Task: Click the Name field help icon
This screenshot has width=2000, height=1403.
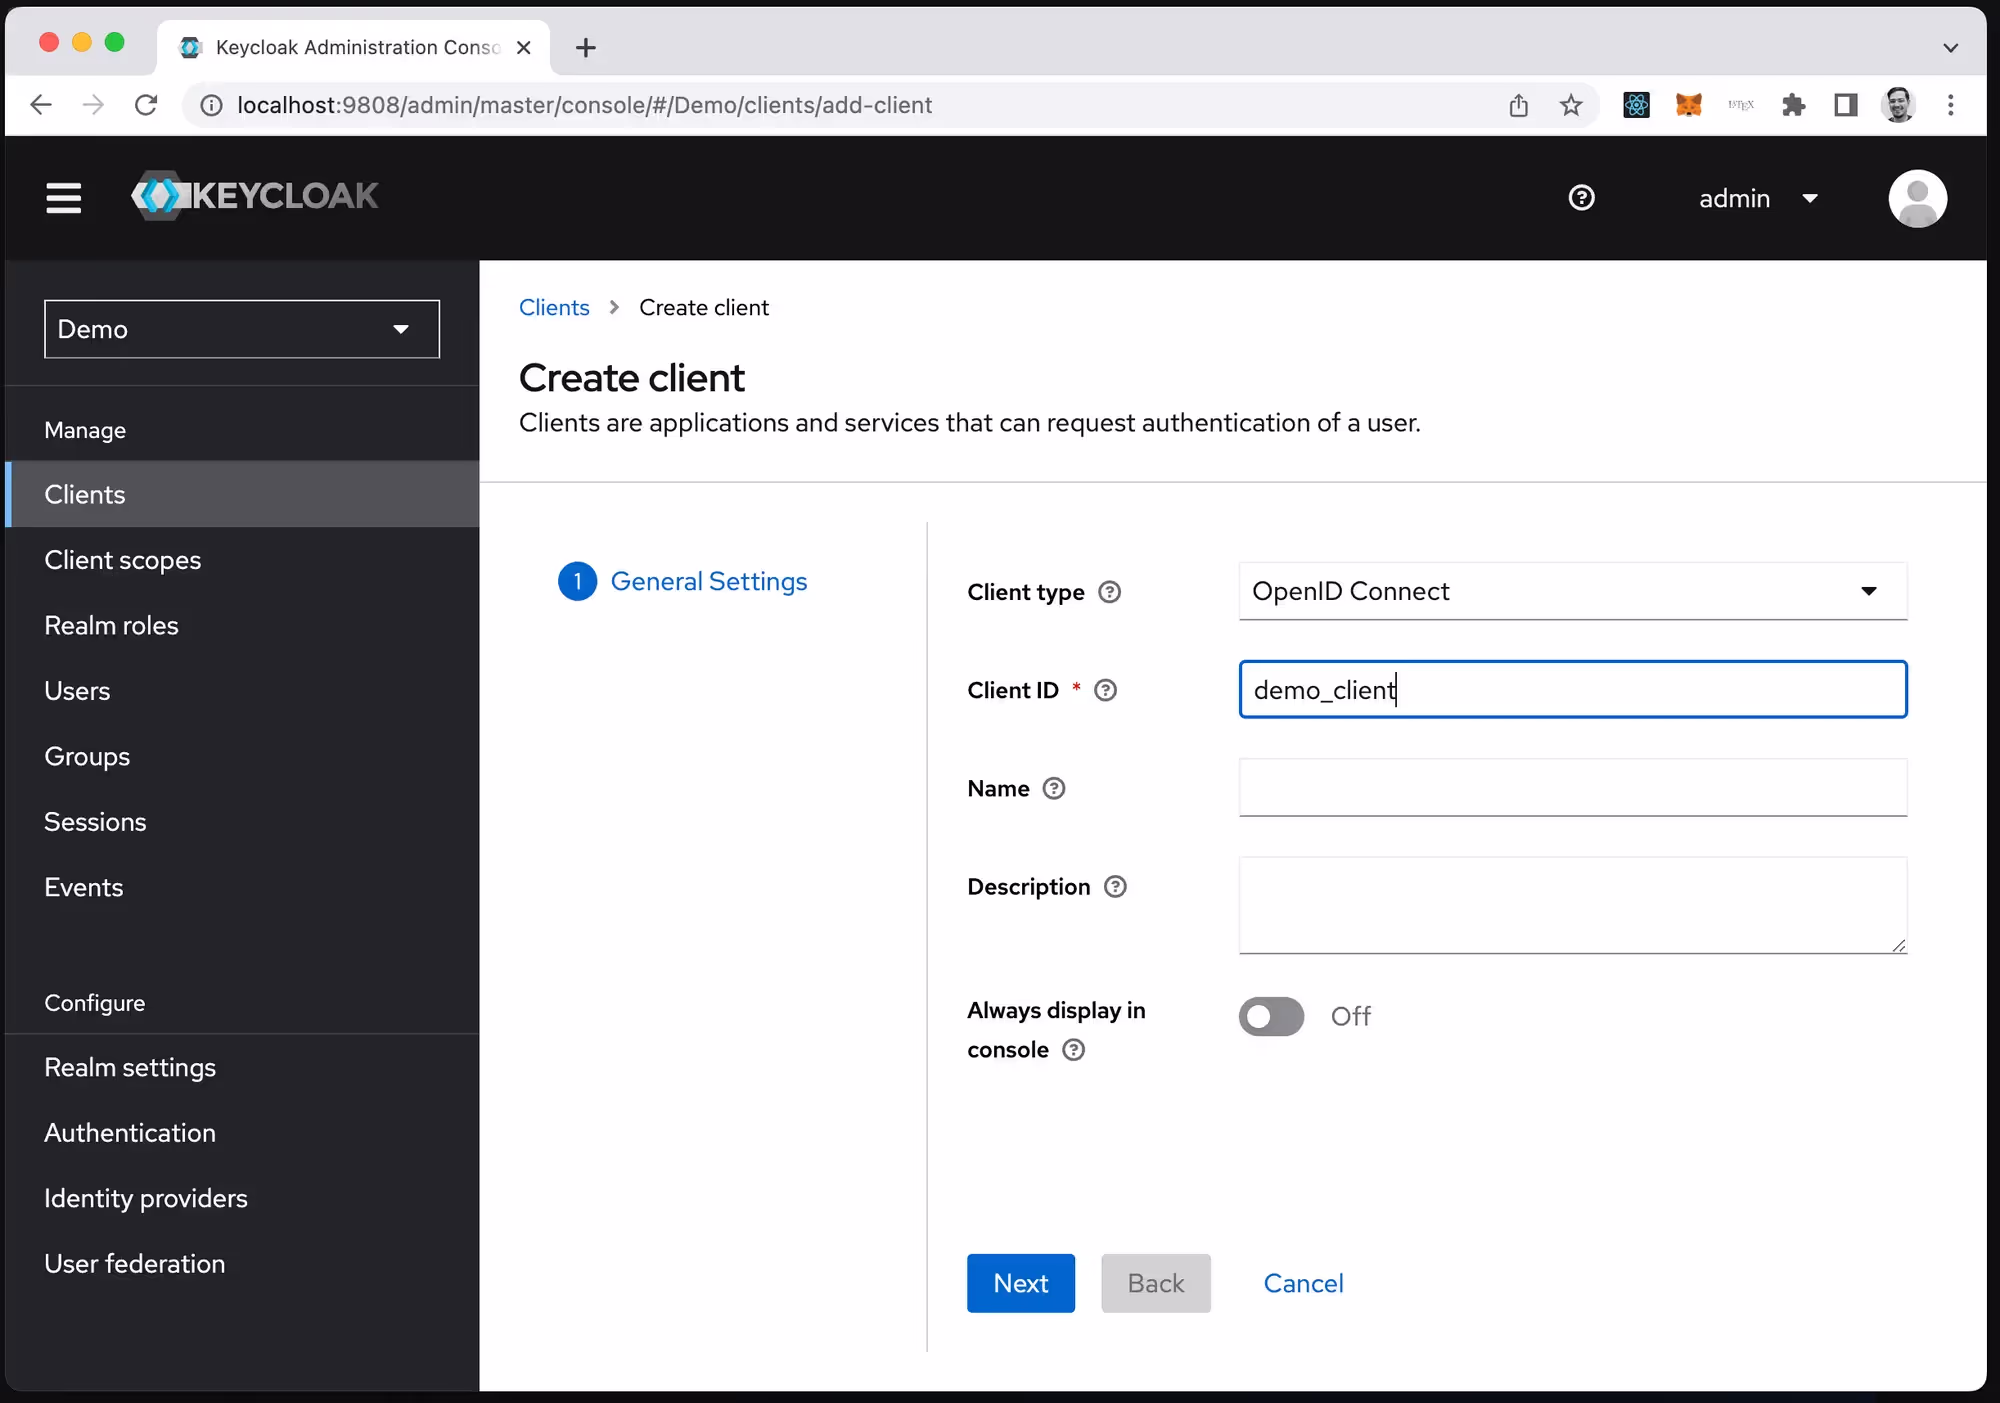Action: [1053, 789]
